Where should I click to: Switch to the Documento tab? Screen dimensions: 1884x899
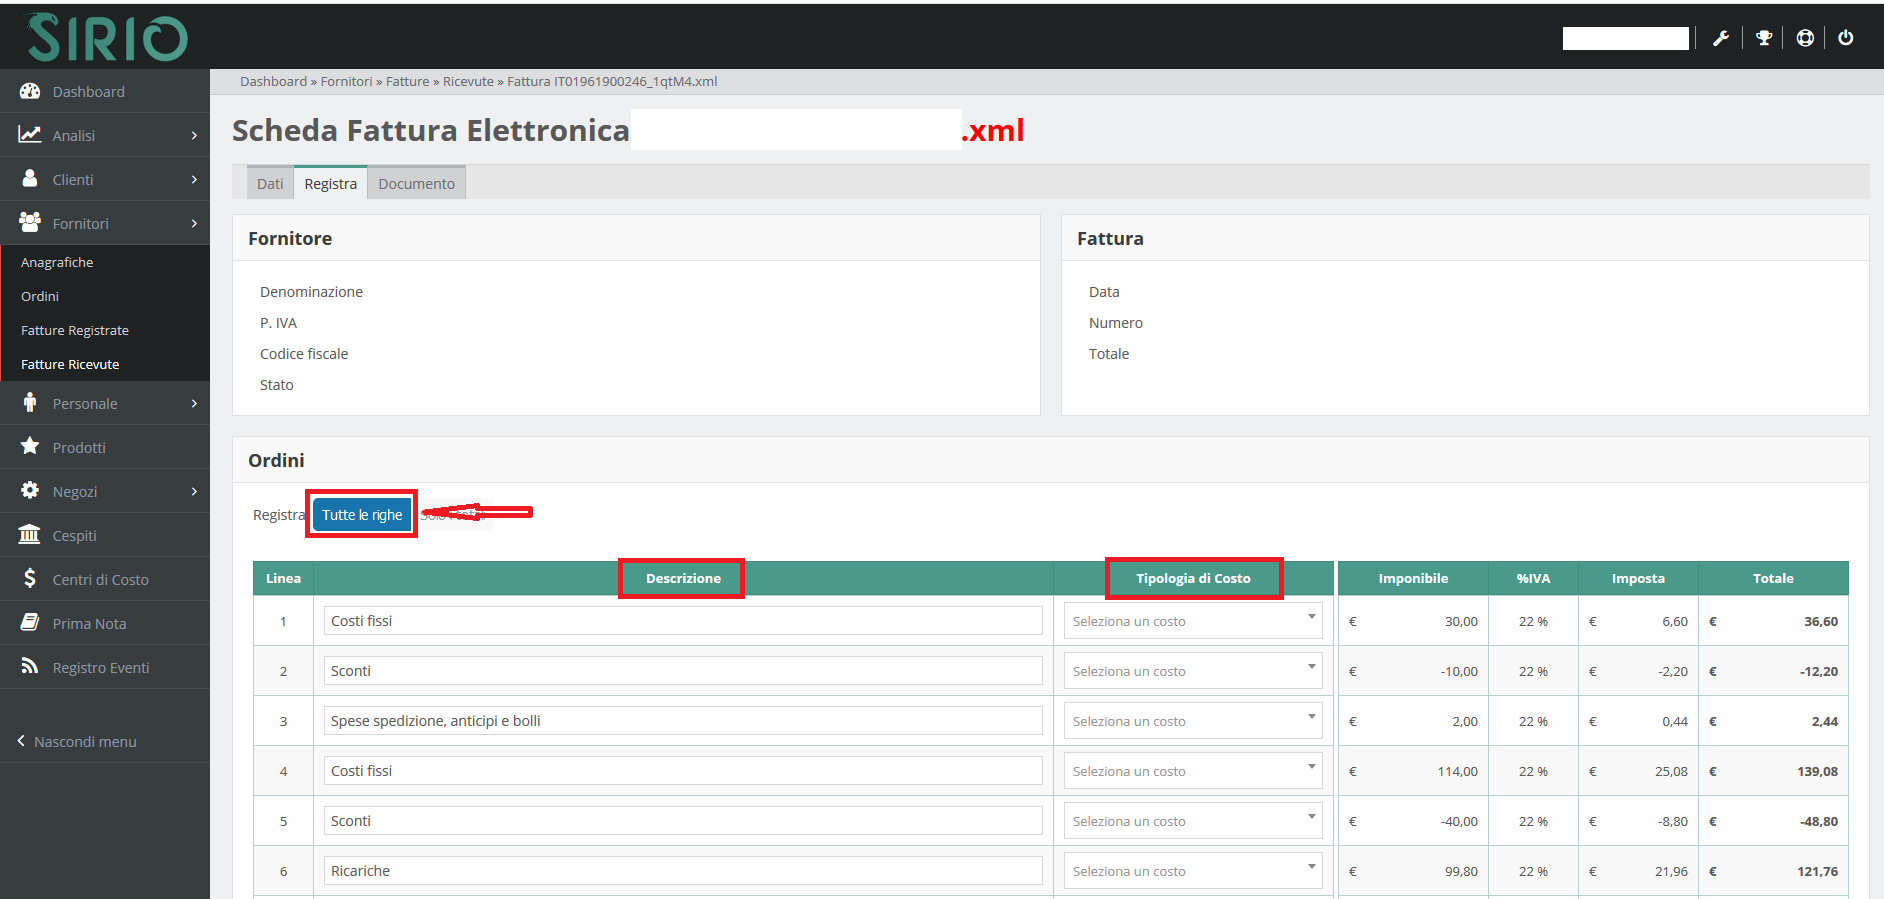416,184
